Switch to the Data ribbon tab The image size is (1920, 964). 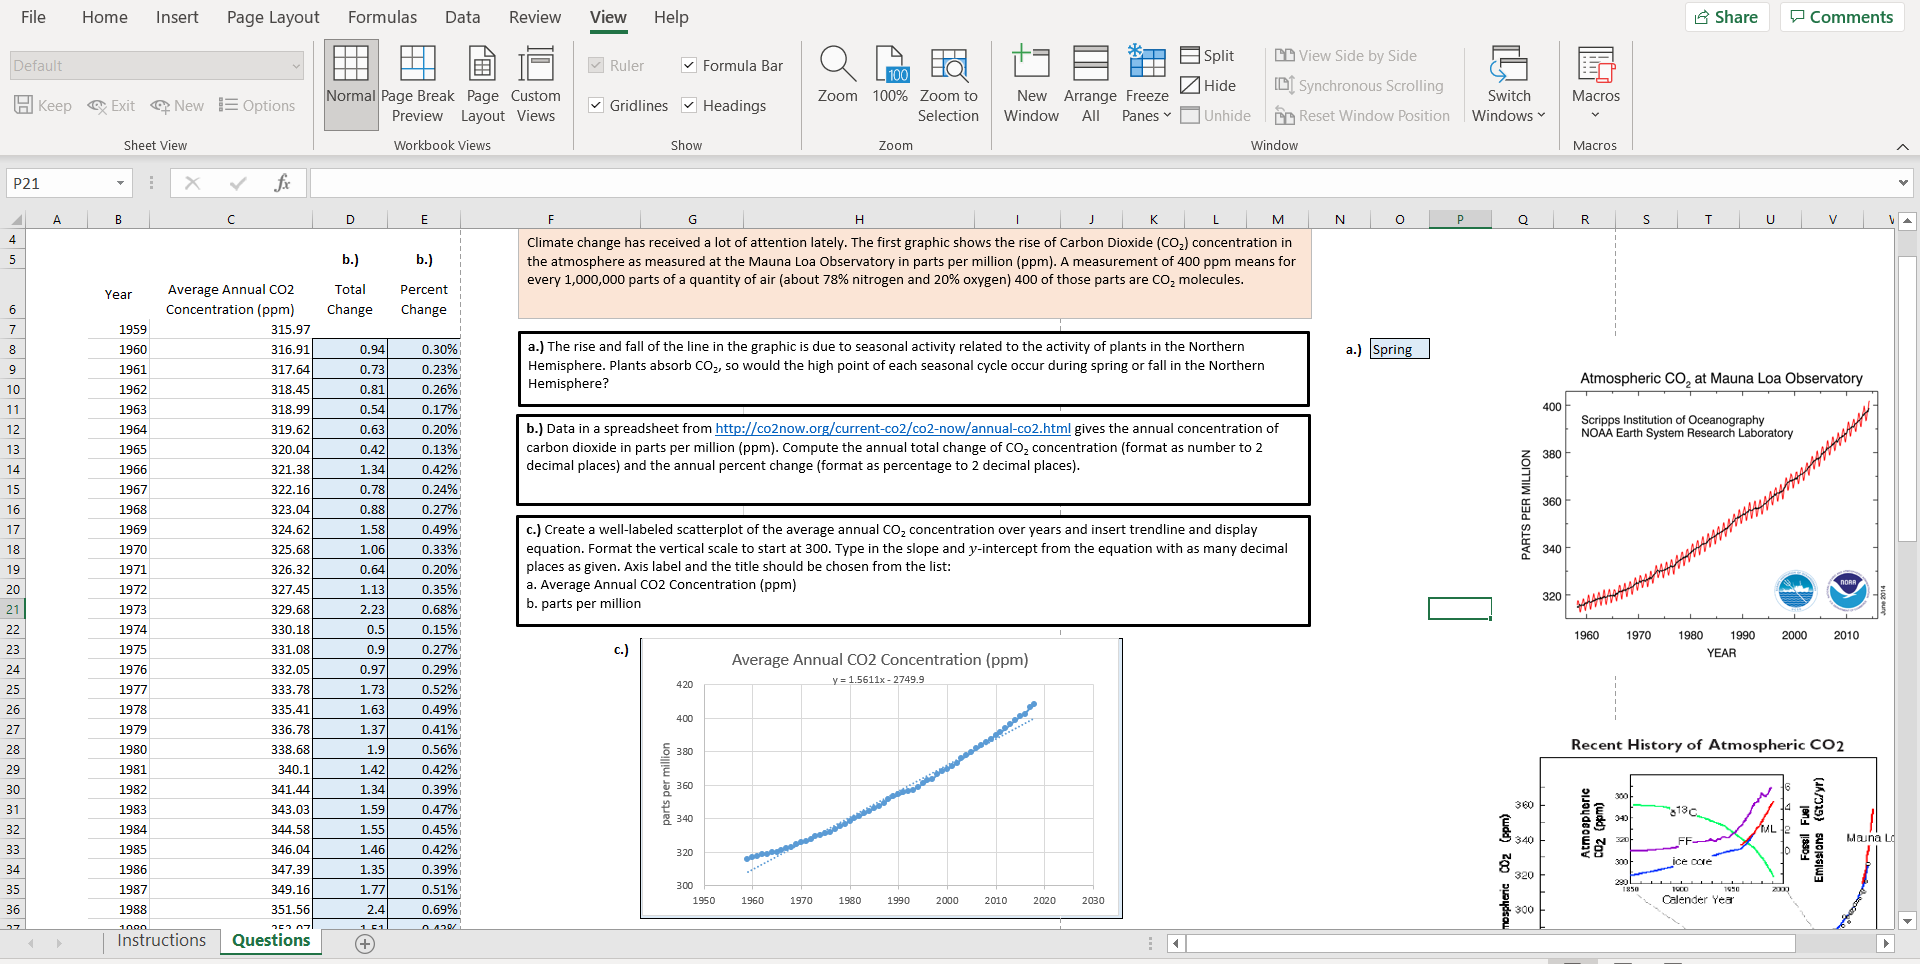click(462, 17)
